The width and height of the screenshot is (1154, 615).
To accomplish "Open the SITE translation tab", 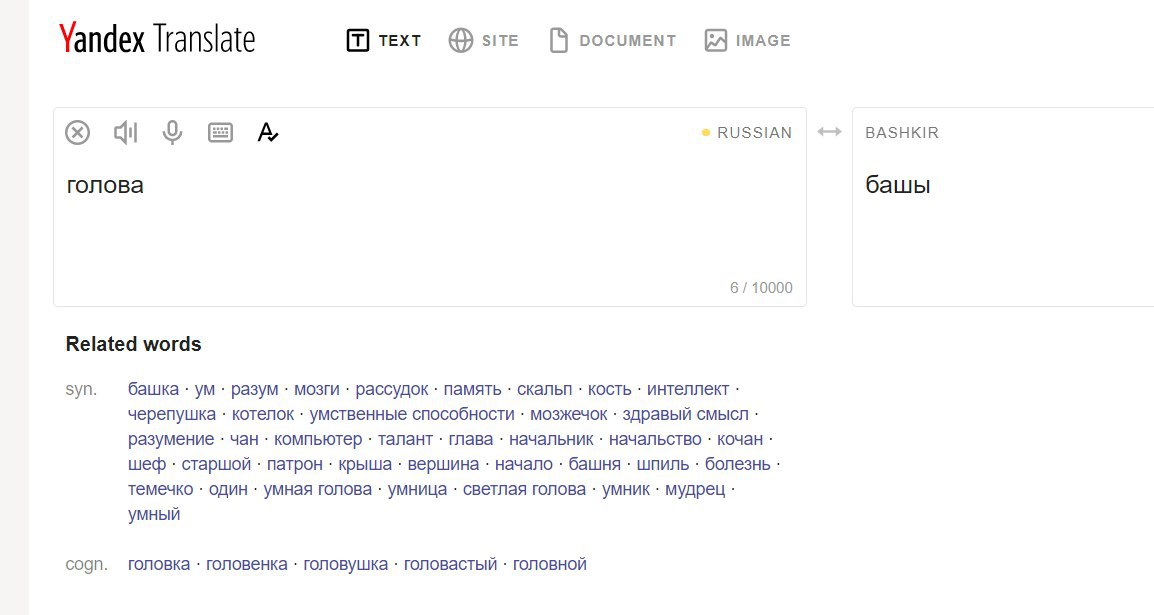I will pyautogui.click(x=484, y=40).
